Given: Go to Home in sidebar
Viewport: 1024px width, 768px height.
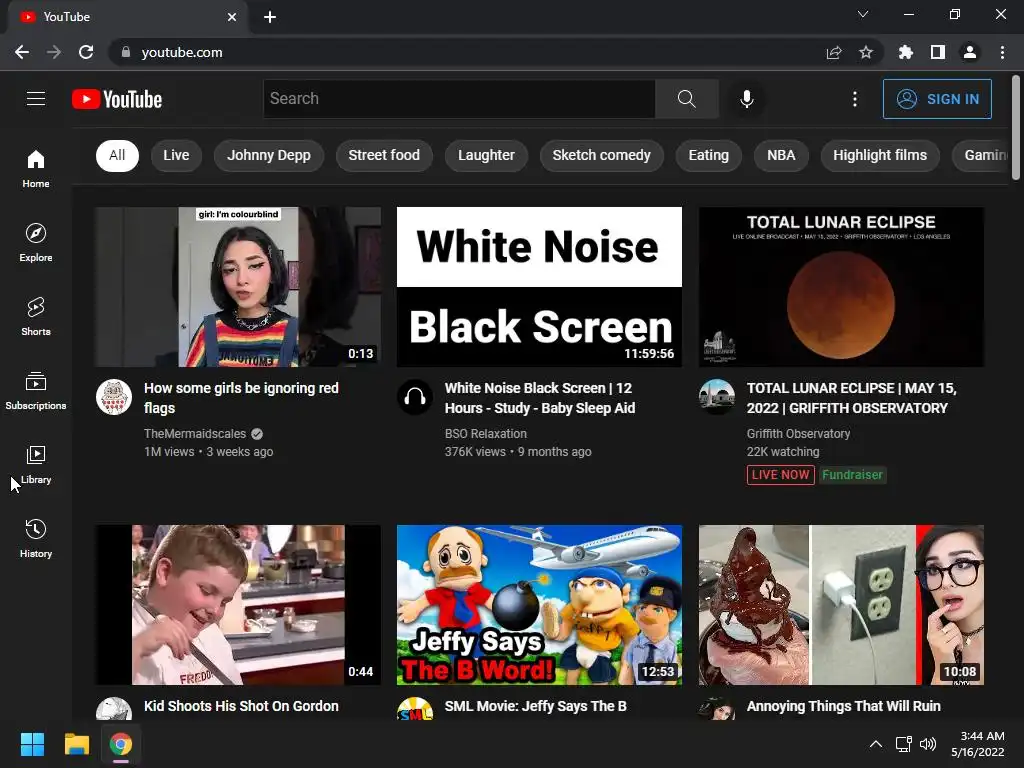Looking at the screenshot, I should pyautogui.click(x=36, y=168).
